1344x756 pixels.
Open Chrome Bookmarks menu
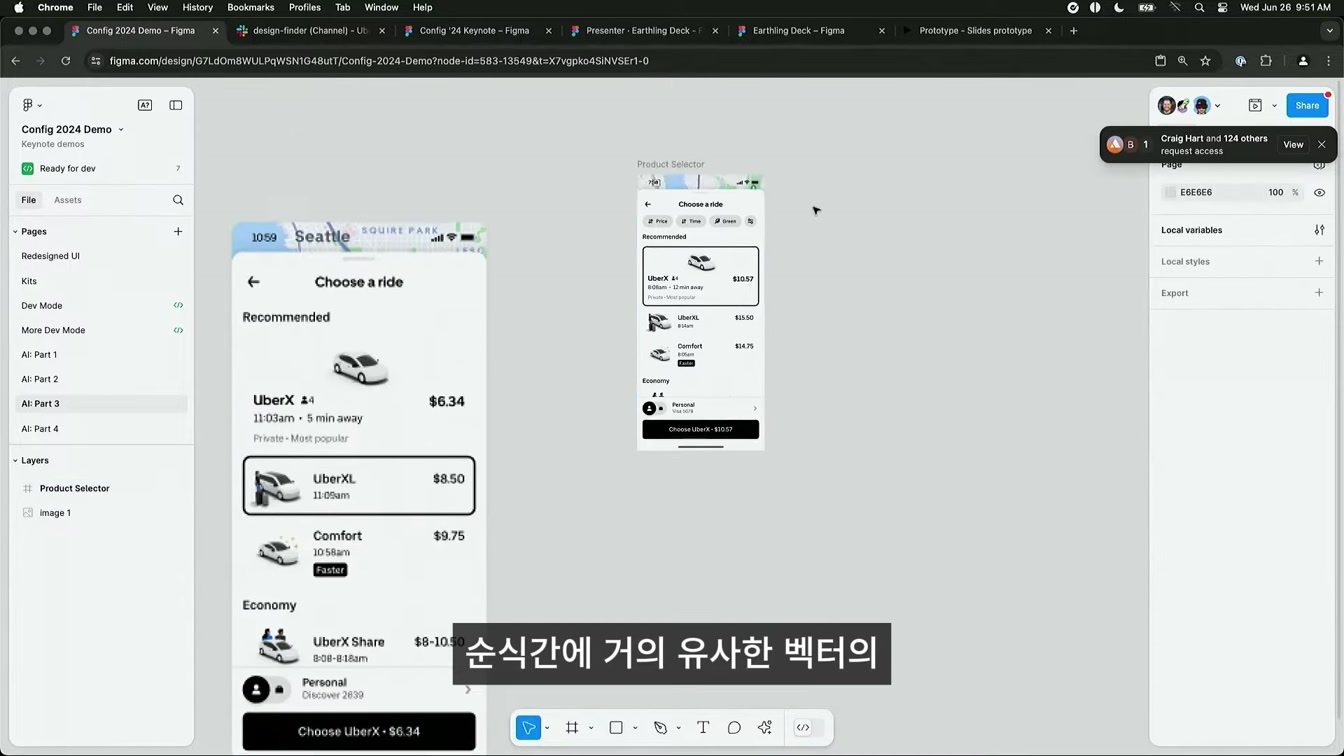pos(250,7)
